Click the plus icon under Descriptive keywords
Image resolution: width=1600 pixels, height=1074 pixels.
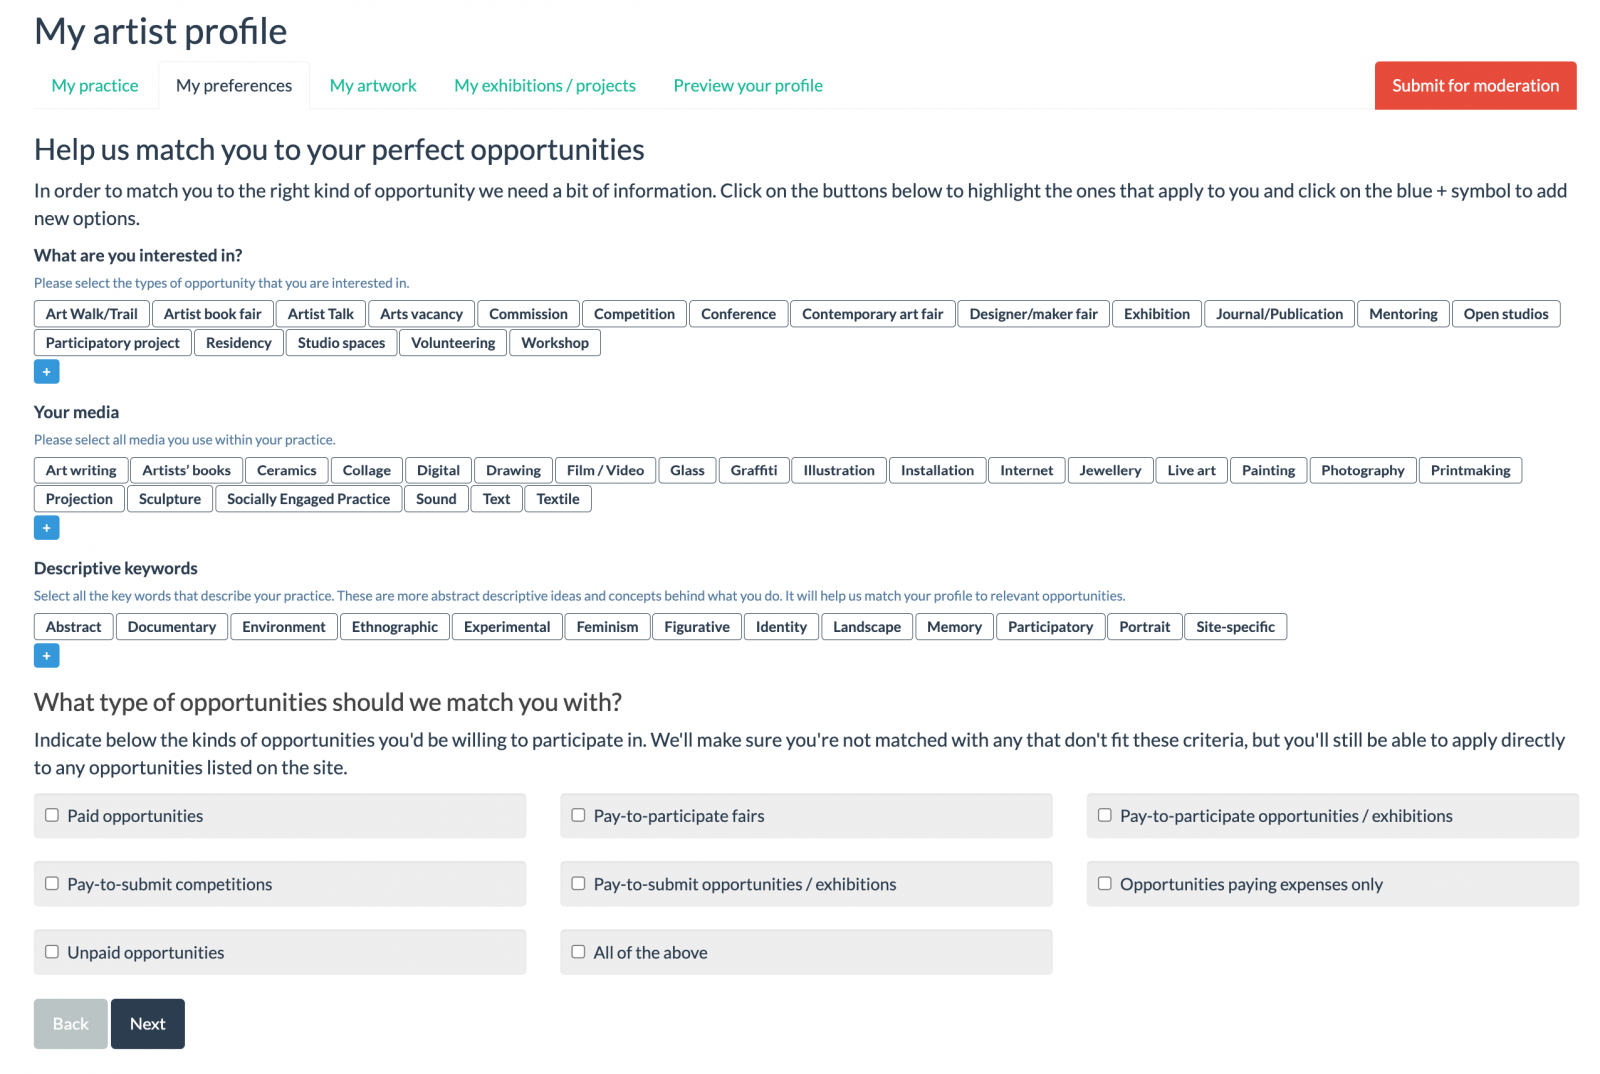coord(46,656)
